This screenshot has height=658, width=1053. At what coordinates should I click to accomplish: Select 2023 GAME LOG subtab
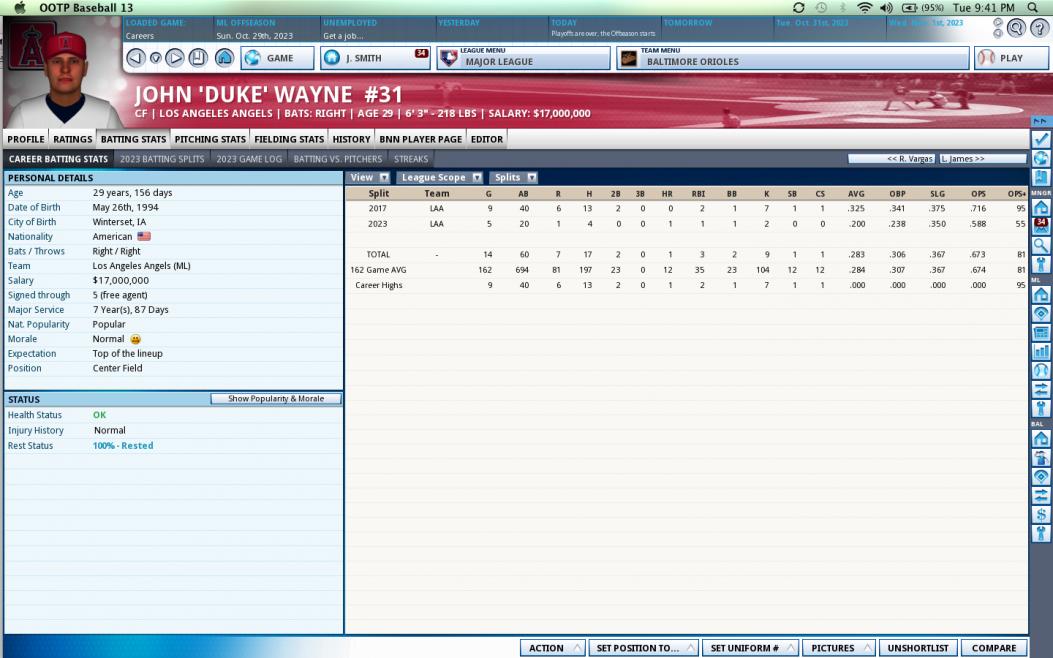(x=249, y=159)
